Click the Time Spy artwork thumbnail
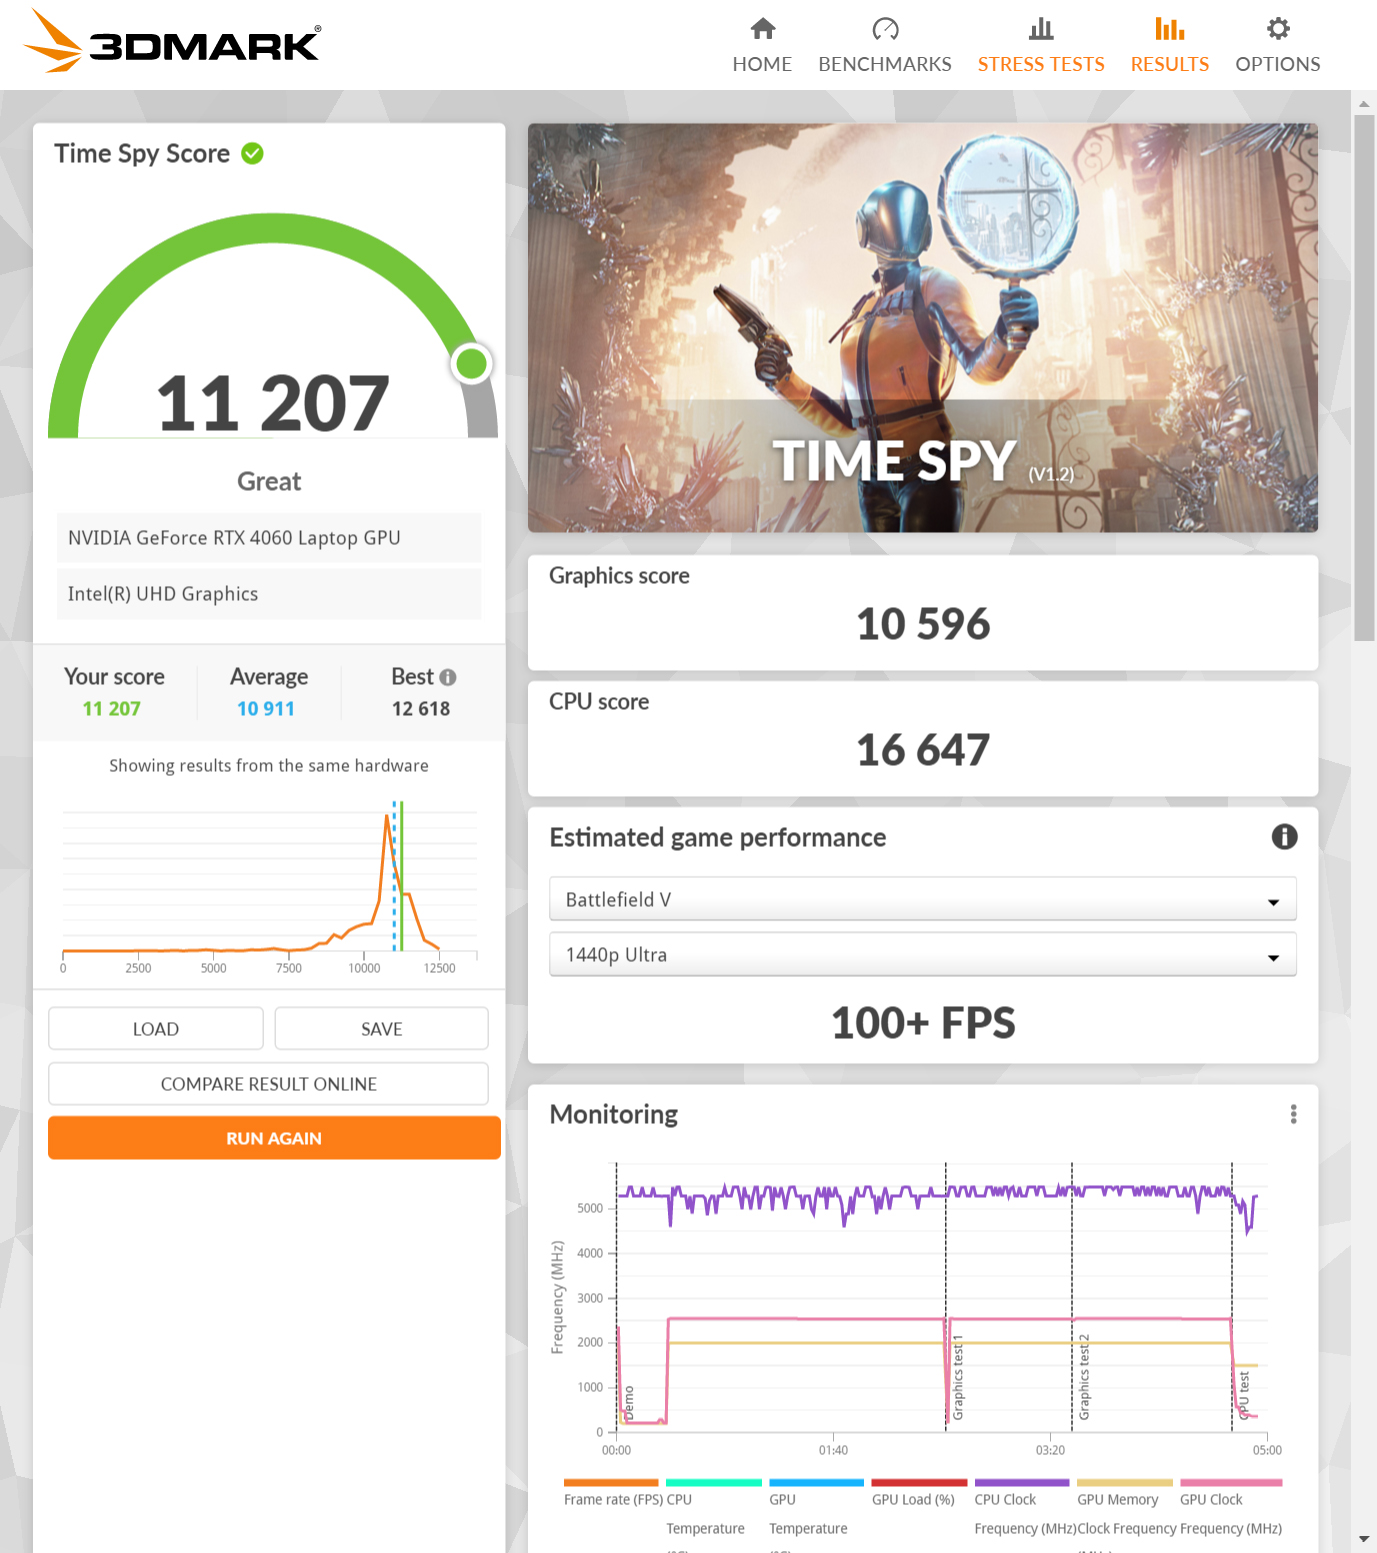The width and height of the screenshot is (1377, 1553). pos(923,328)
